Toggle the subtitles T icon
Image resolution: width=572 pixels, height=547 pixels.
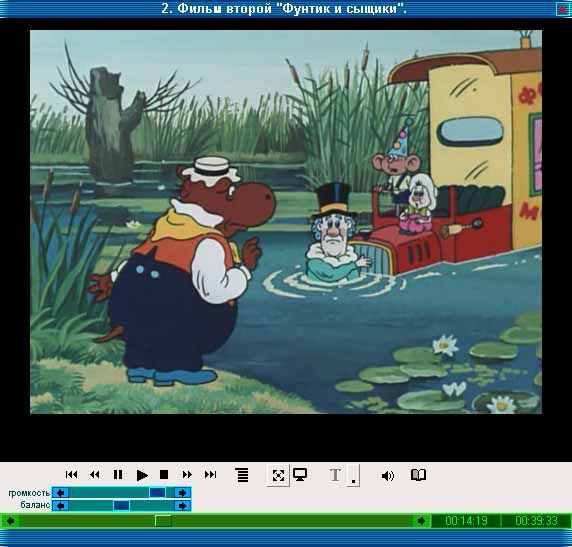(336, 475)
